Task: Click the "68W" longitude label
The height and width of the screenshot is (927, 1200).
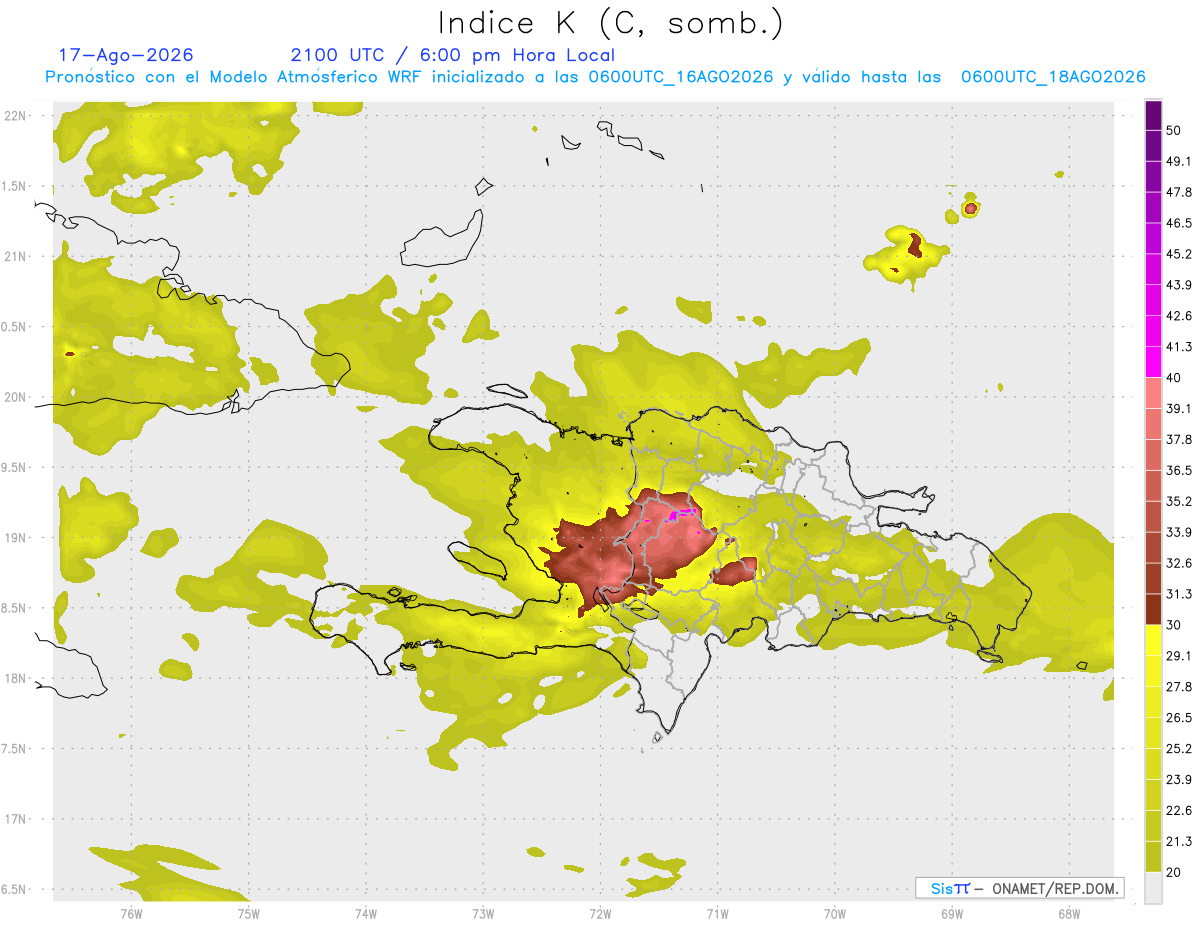Action: 1069,914
